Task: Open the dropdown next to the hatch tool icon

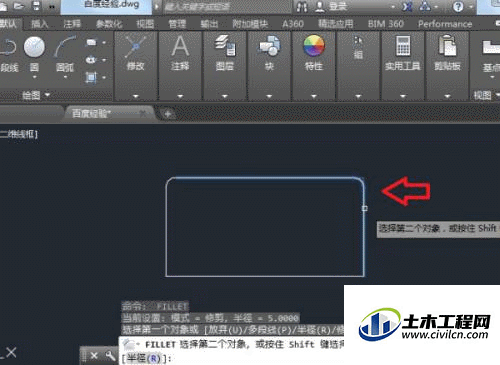Action: (104, 77)
